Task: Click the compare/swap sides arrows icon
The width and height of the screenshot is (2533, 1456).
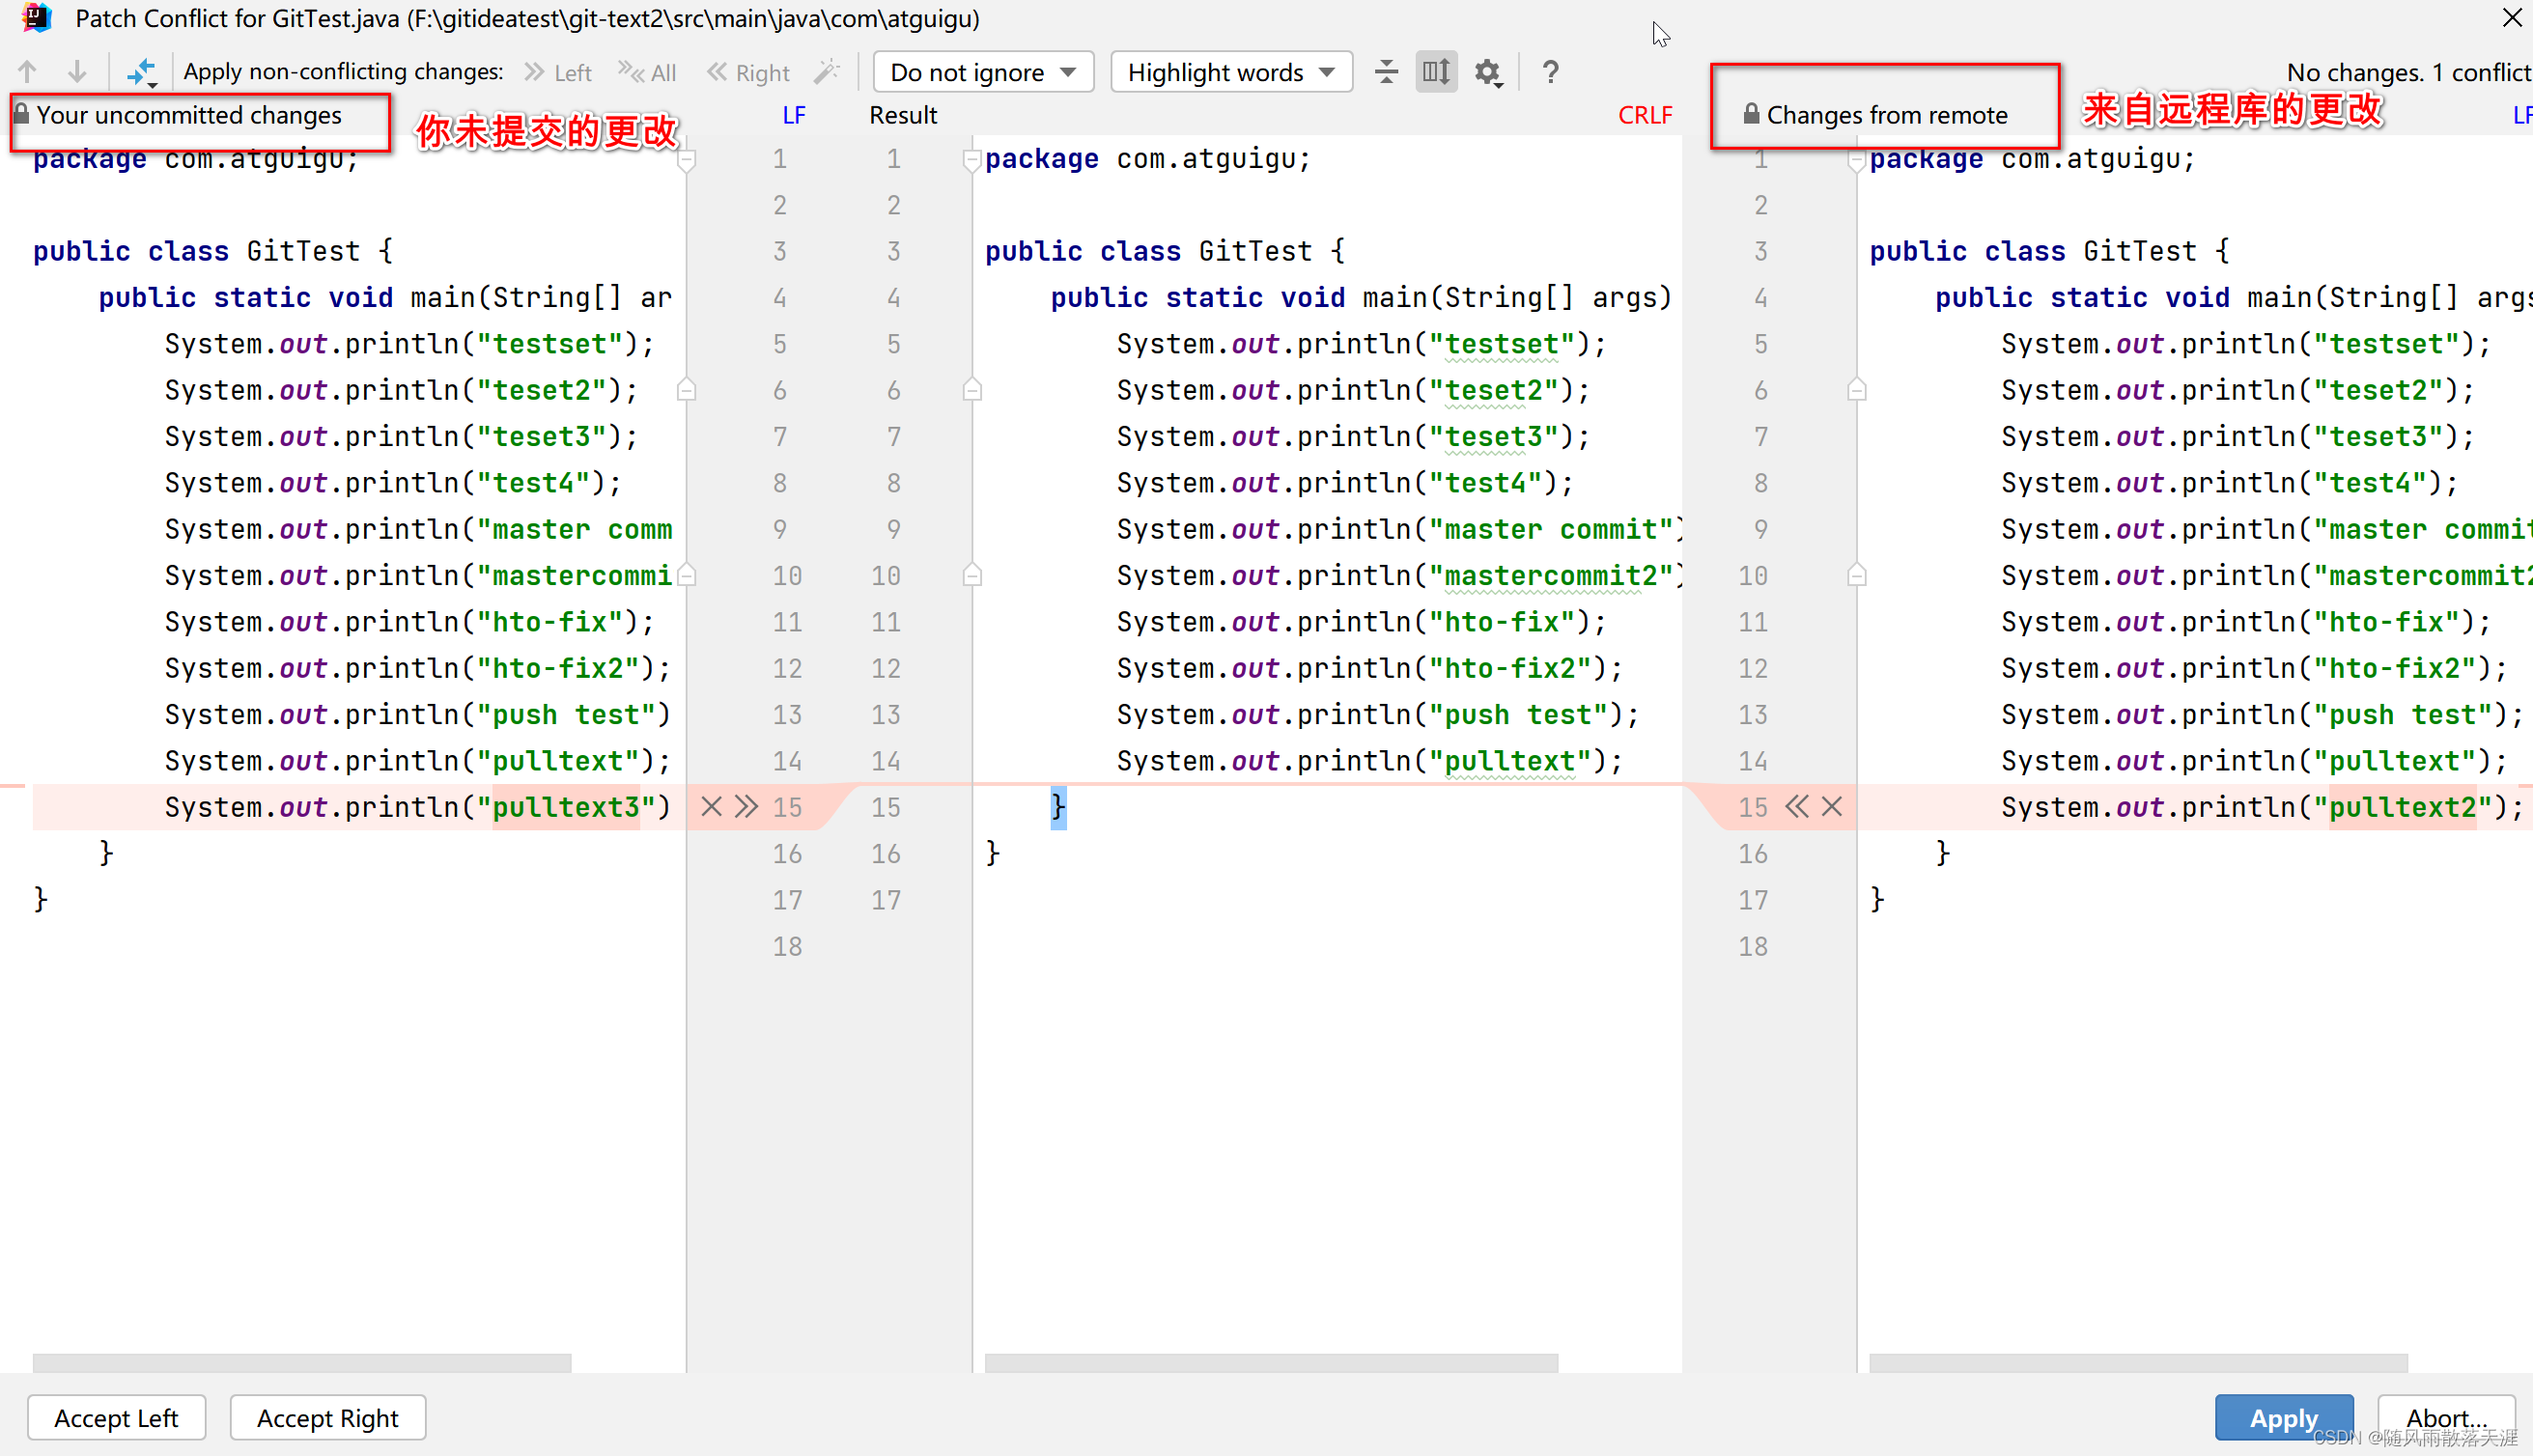Action: click(x=141, y=72)
